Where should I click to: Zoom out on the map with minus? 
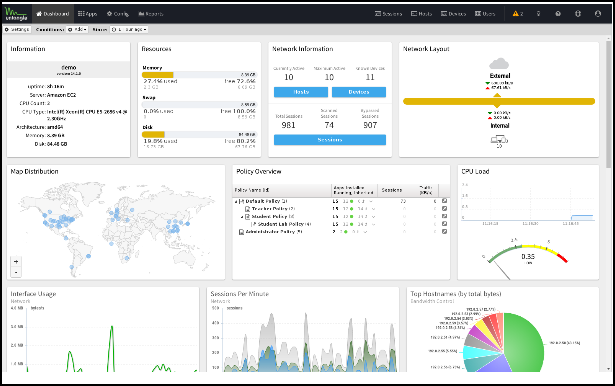(16, 272)
